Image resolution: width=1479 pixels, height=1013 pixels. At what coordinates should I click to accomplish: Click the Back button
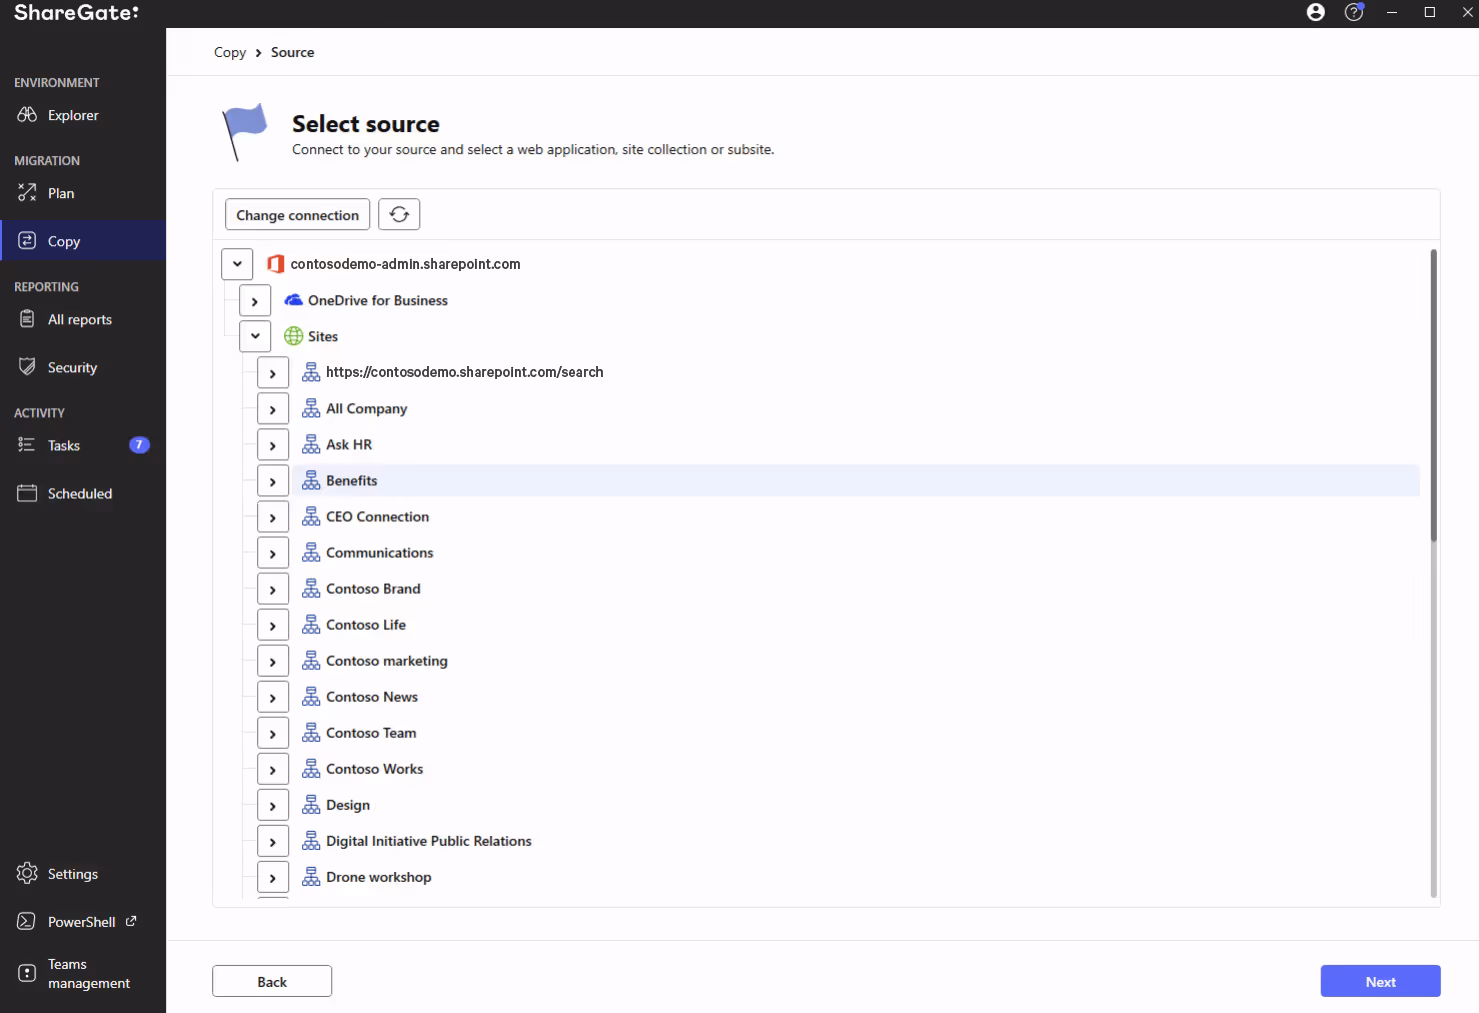pyautogui.click(x=272, y=981)
